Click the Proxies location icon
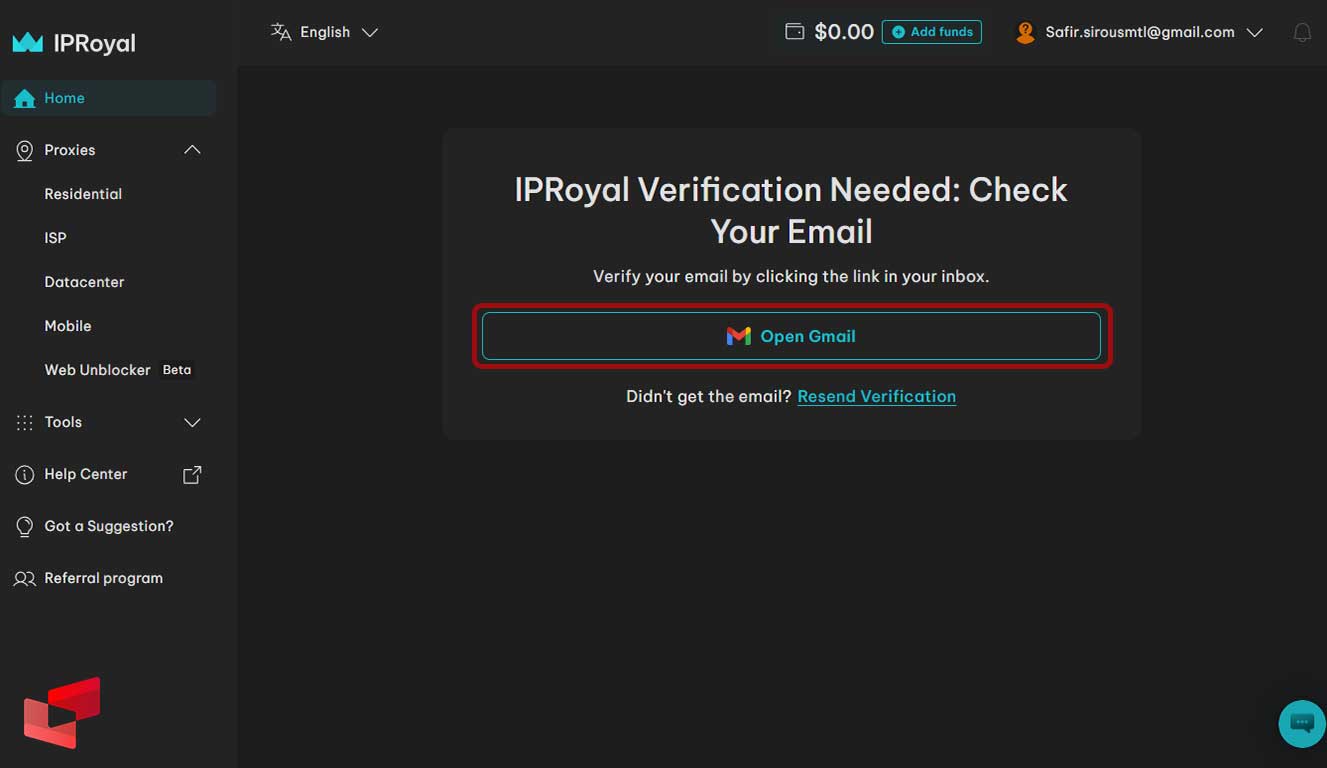This screenshot has width=1327, height=768. pos(23,150)
